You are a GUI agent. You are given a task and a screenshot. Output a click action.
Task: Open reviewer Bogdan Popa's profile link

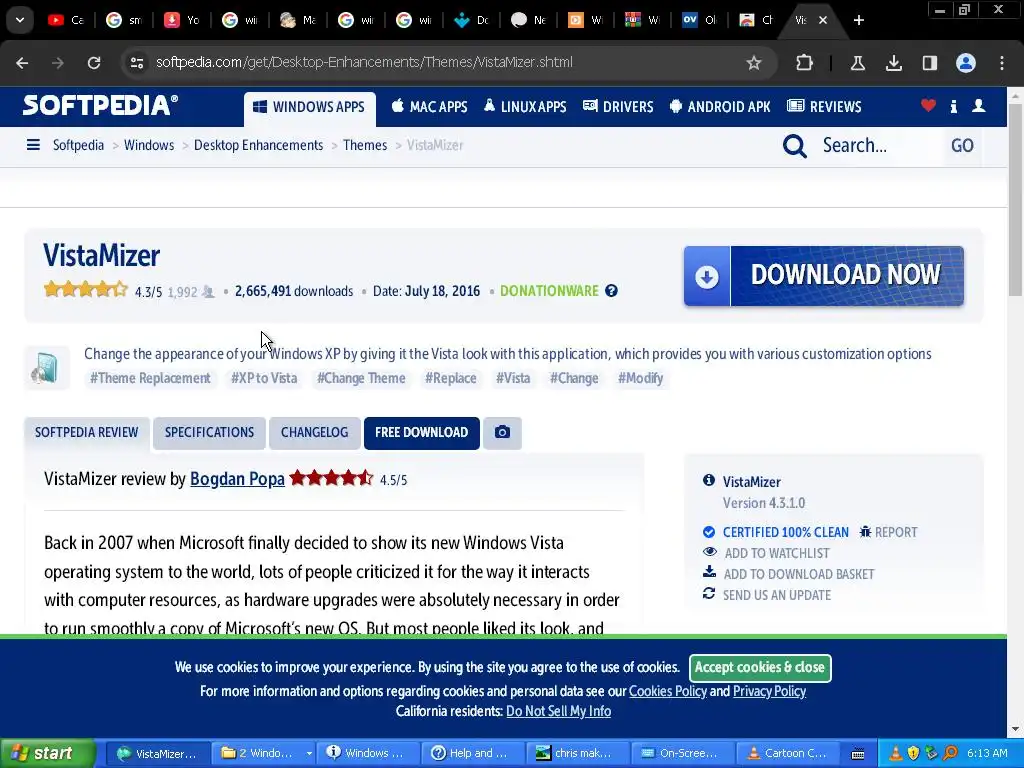coord(237,479)
